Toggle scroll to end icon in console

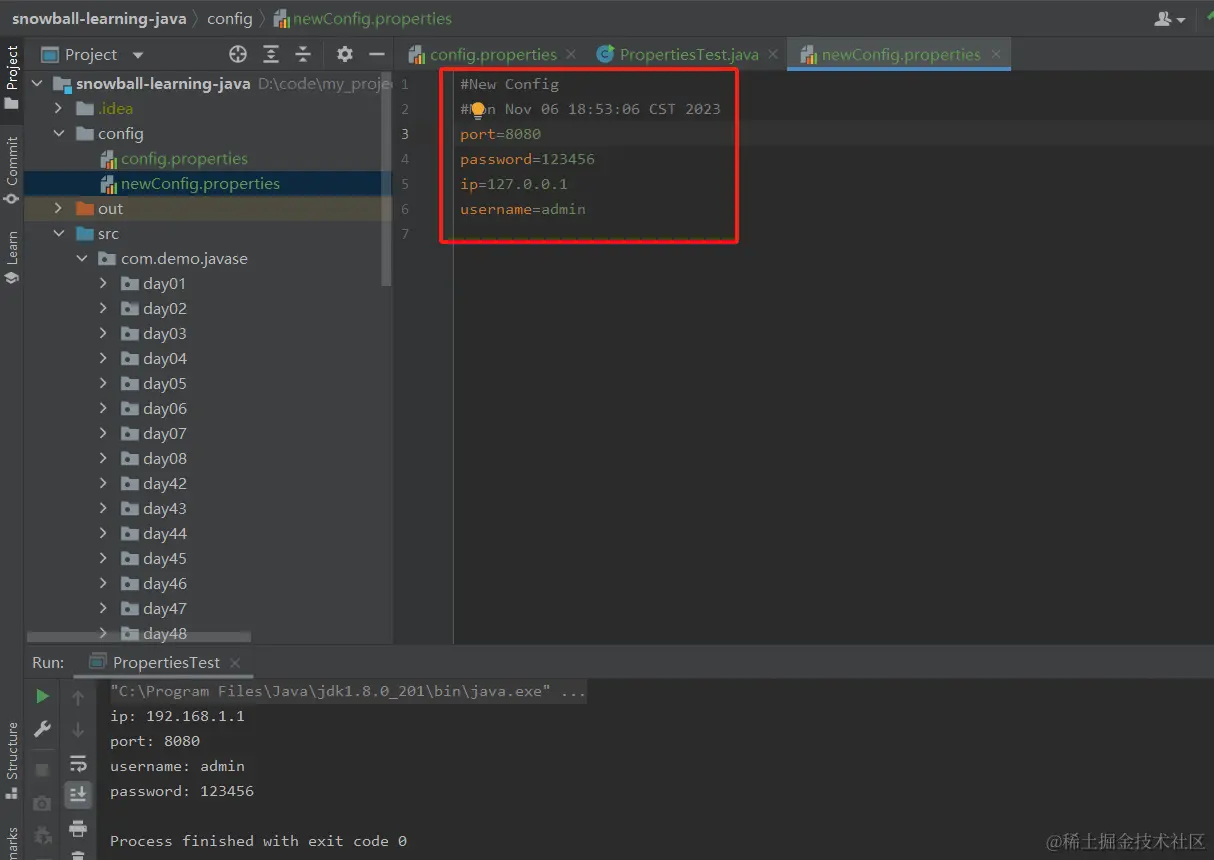point(78,795)
